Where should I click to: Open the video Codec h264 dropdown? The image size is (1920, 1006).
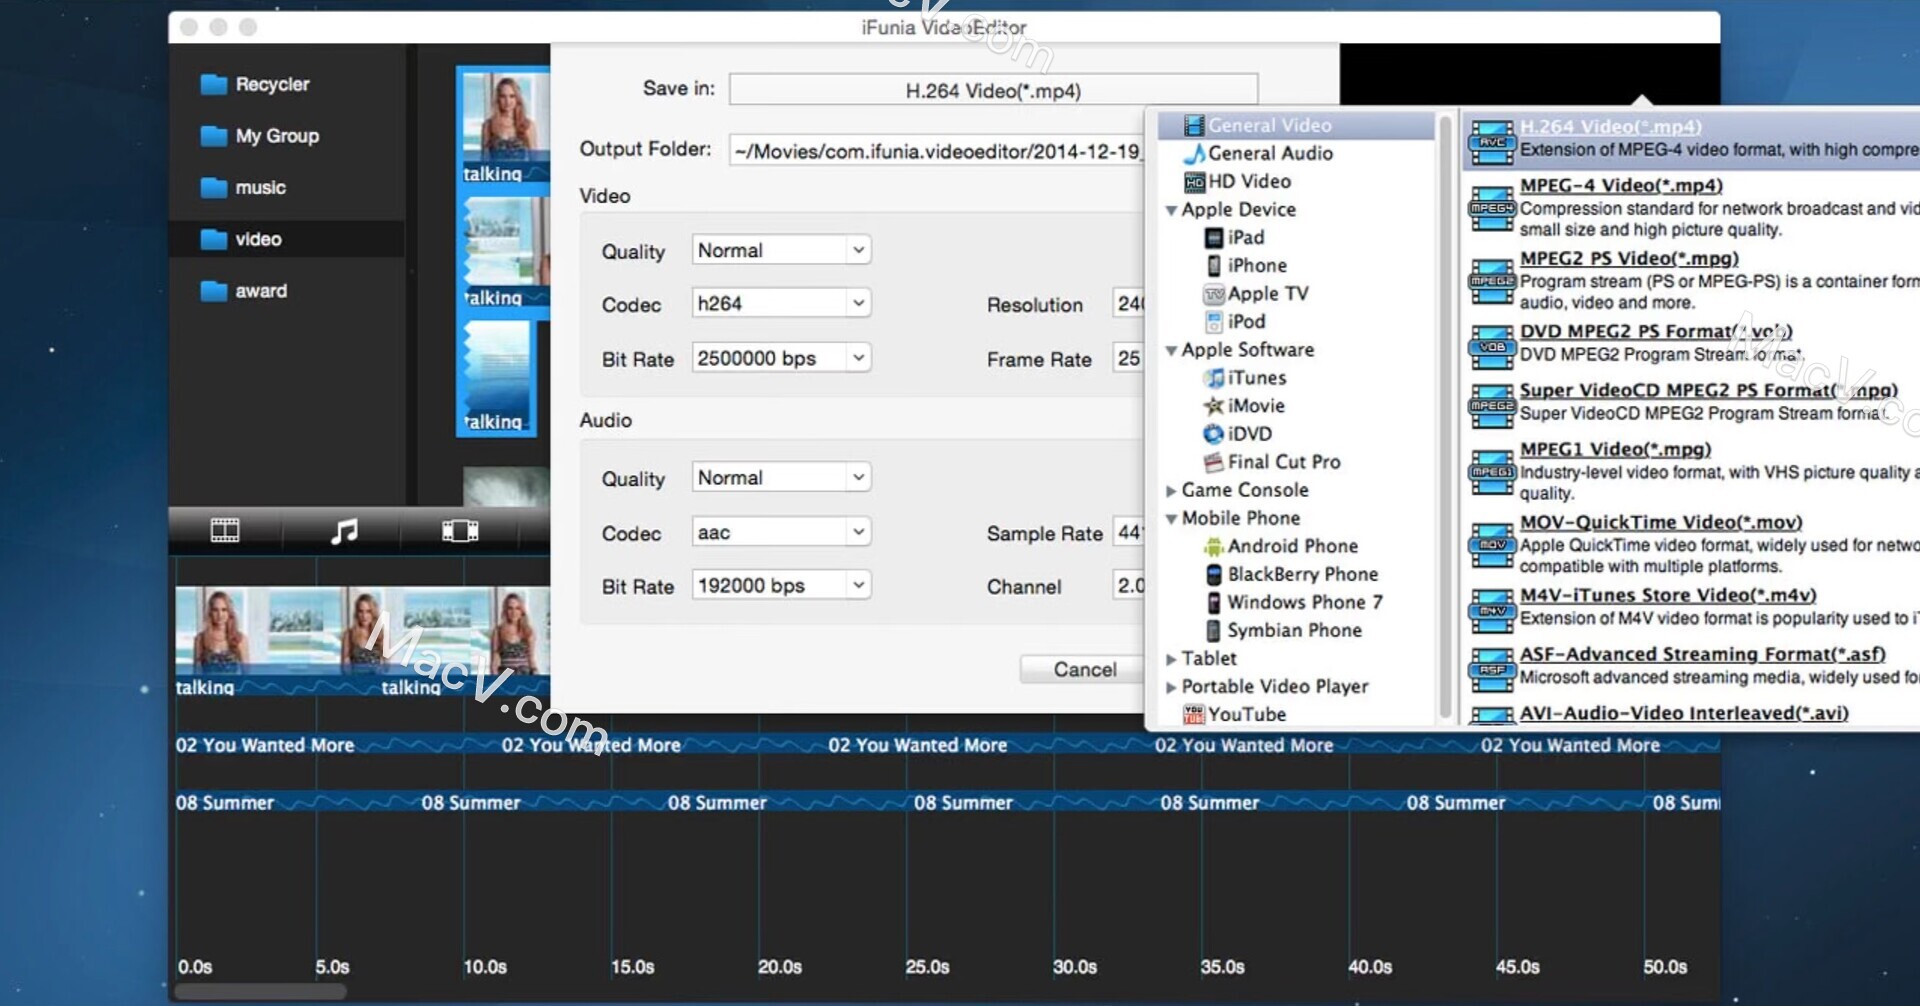point(781,303)
